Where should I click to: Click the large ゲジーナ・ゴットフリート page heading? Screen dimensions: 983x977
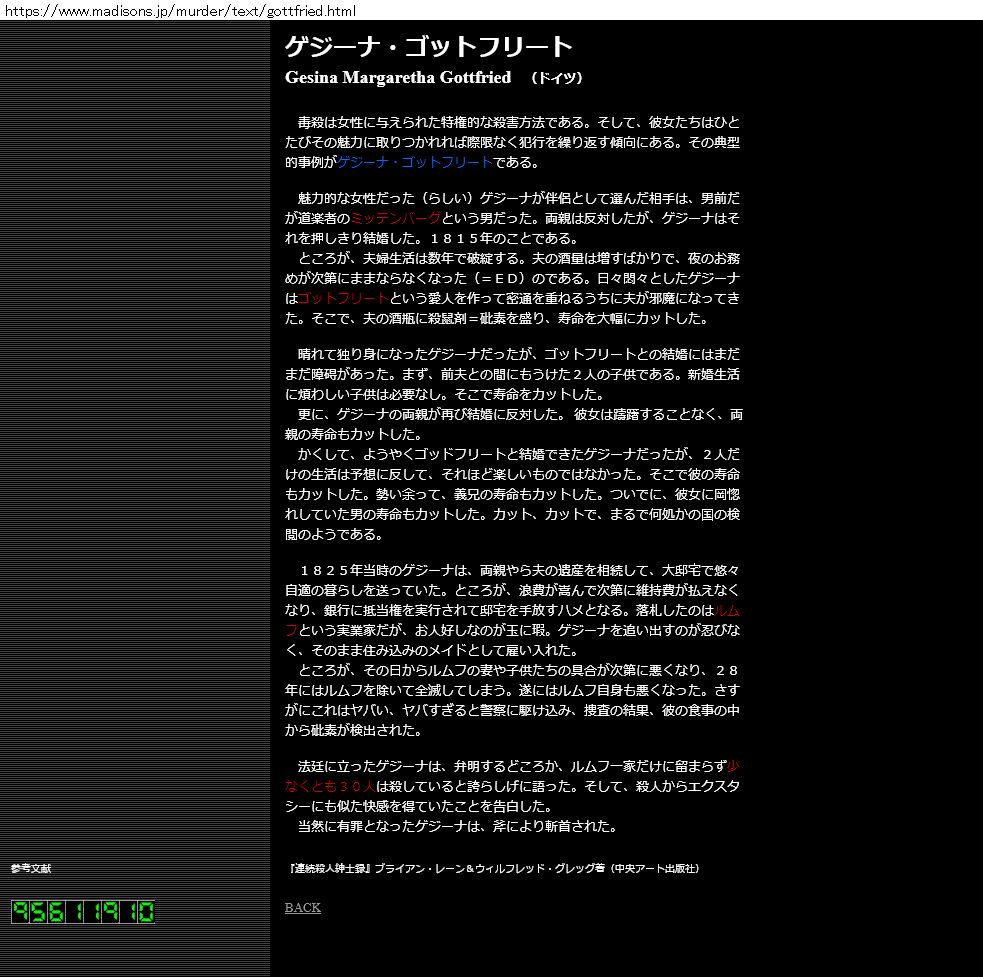tap(428, 47)
